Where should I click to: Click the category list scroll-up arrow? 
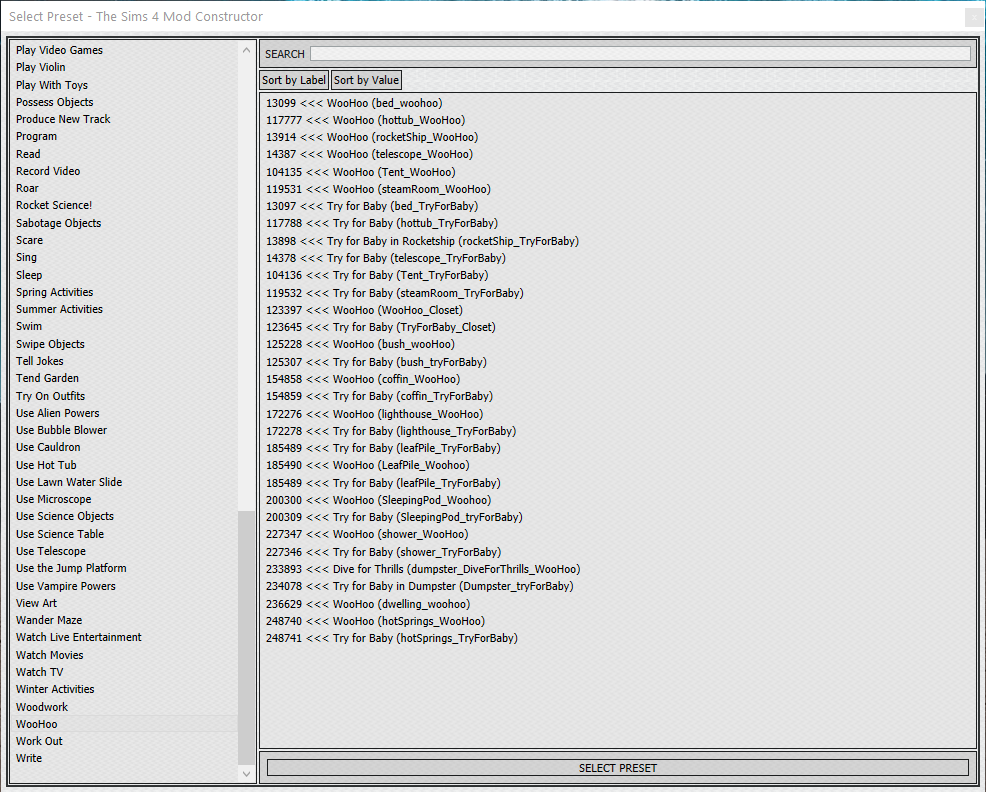pyautogui.click(x=246, y=50)
